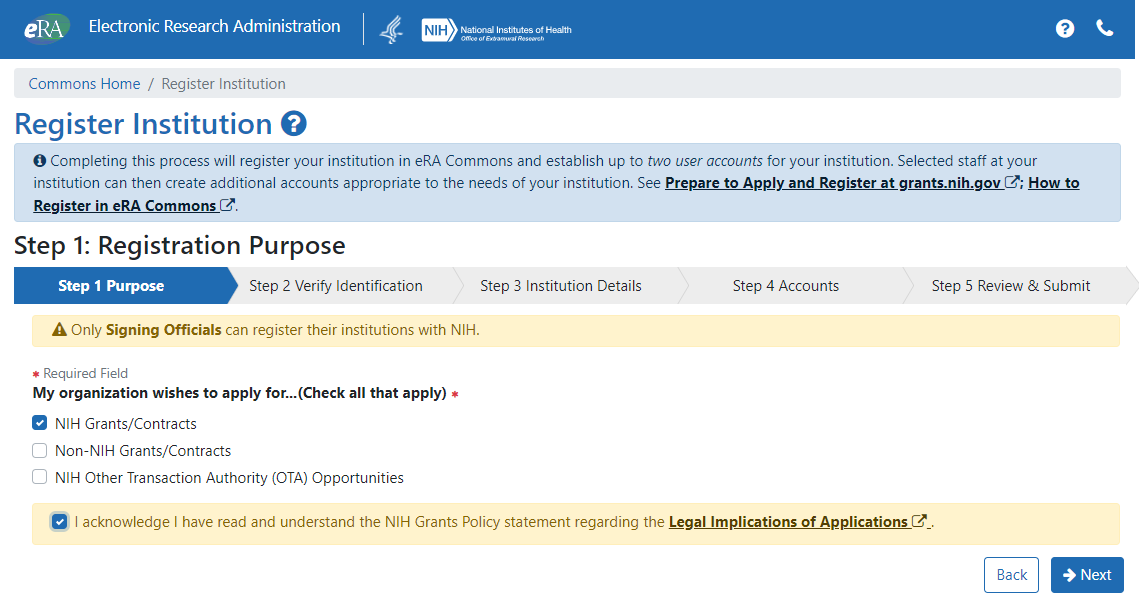Screen dimensions: 1144x600
Task: Click the HHS eagle logo
Action: pos(391,30)
